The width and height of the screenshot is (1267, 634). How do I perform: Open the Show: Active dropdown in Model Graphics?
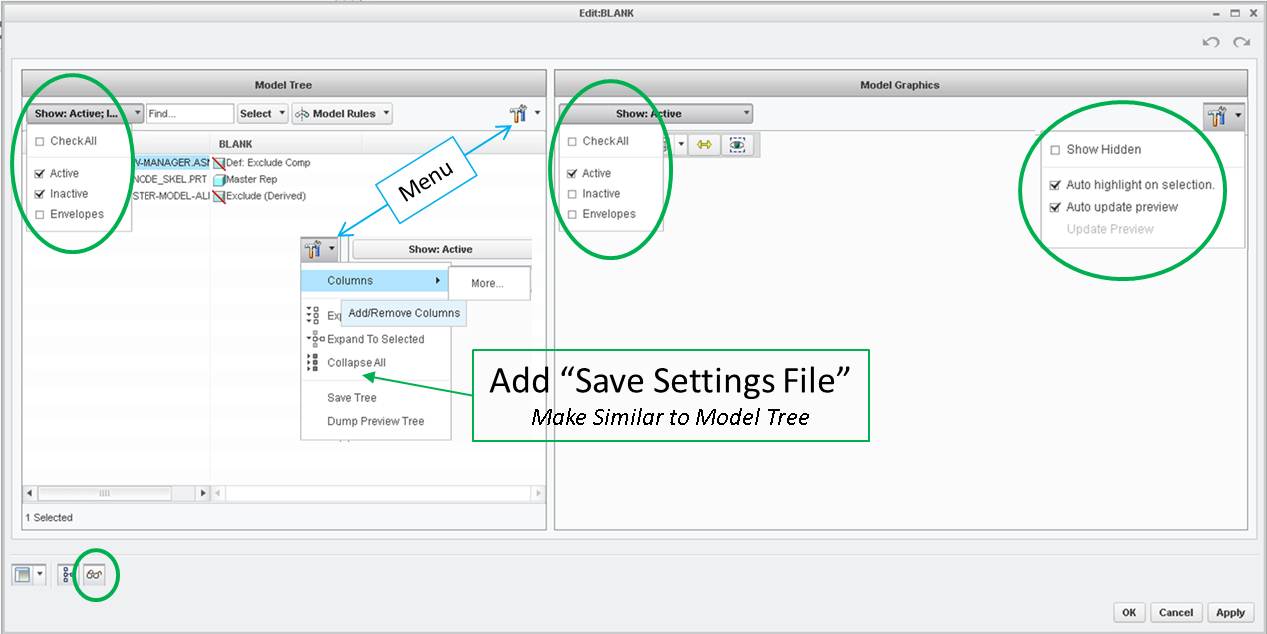[656, 114]
